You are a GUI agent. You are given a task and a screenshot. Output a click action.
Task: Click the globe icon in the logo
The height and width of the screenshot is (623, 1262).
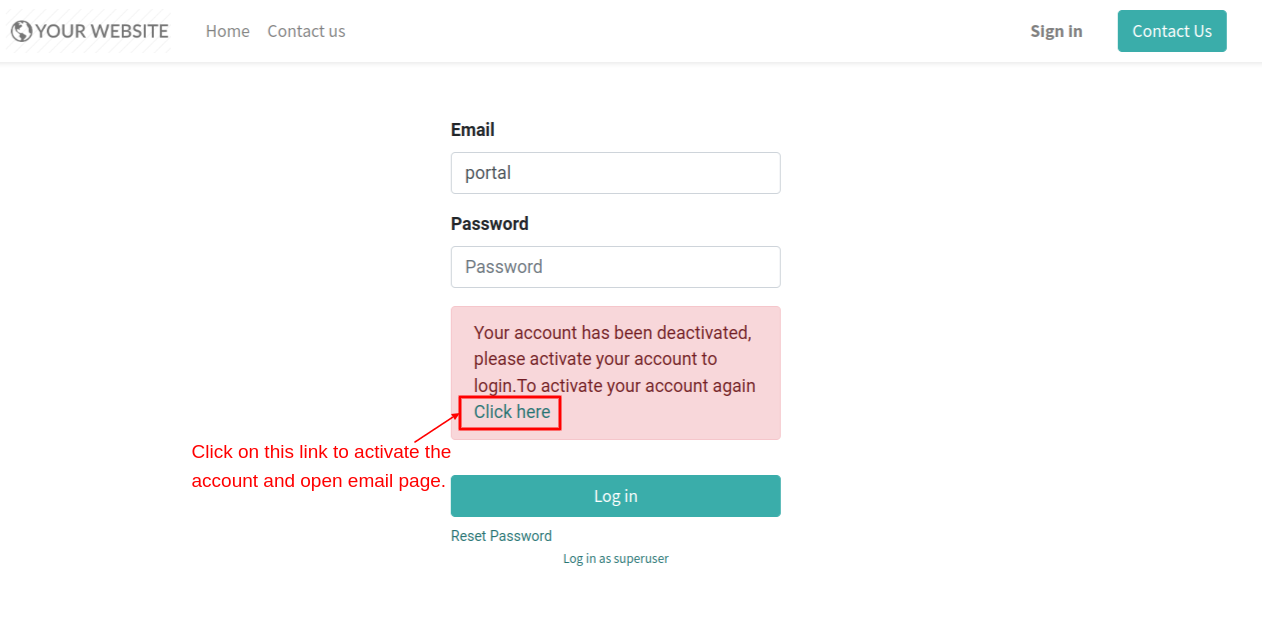click(x=22, y=31)
